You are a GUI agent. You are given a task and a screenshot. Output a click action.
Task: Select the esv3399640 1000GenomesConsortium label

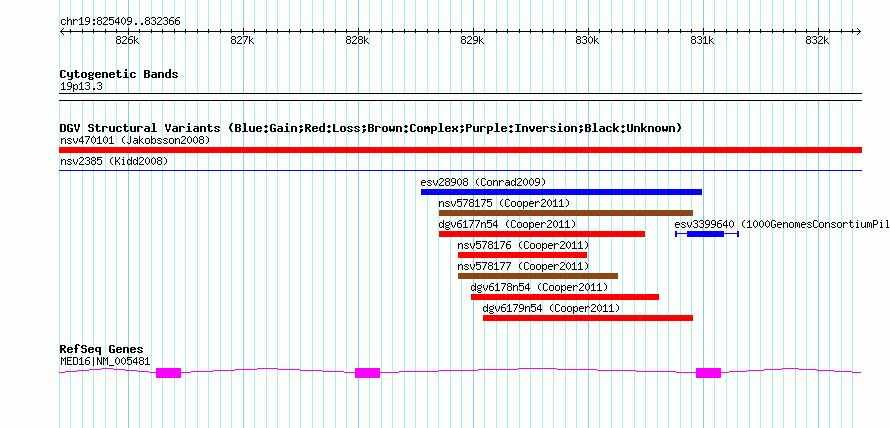[x=782, y=224]
